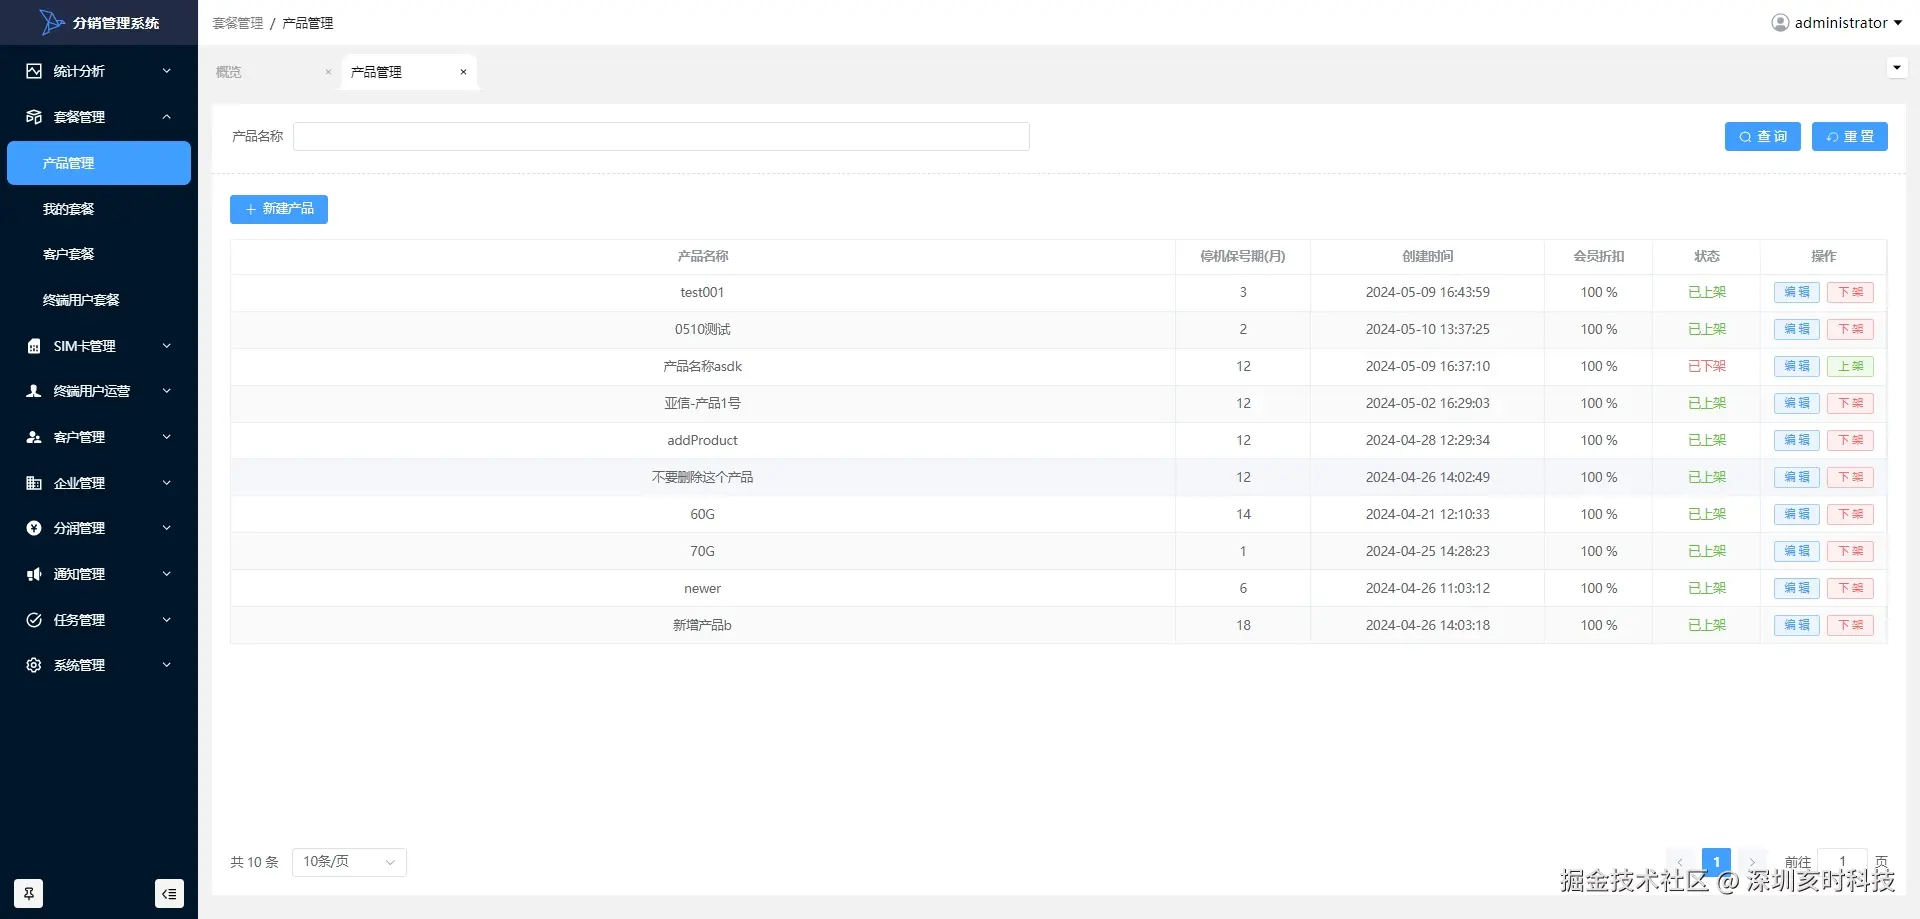1920x919 pixels.
Task: Close the 概览 tab
Action: tap(328, 72)
